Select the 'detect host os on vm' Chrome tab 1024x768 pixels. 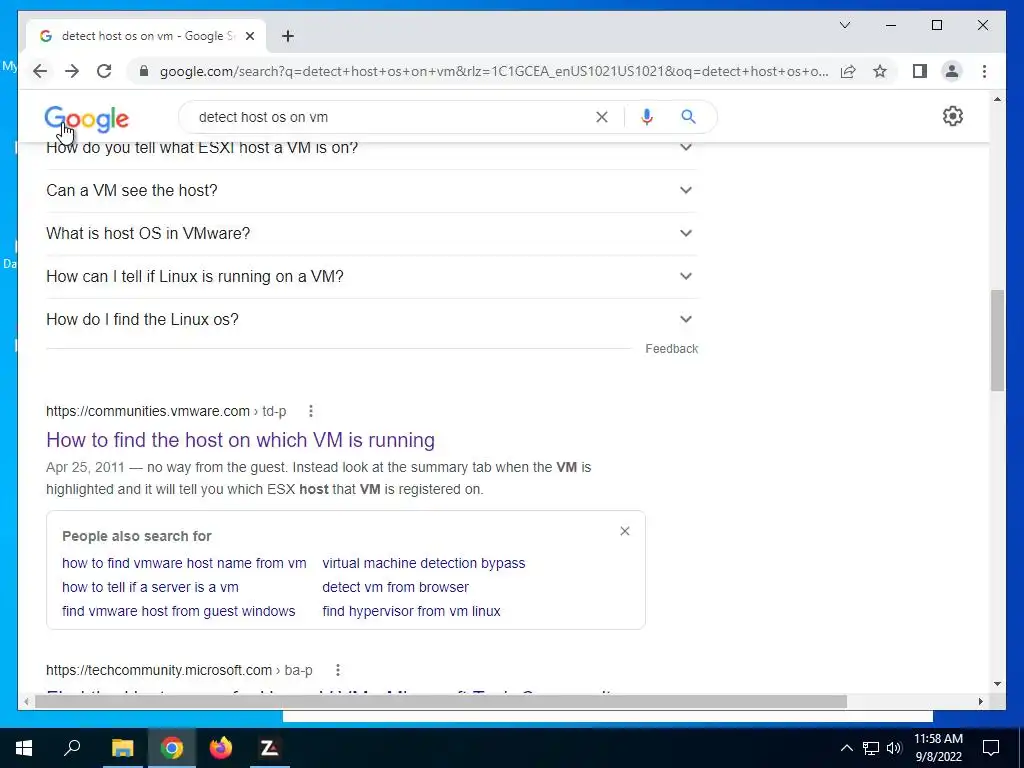pyautogui.click(x=145, y=36)
